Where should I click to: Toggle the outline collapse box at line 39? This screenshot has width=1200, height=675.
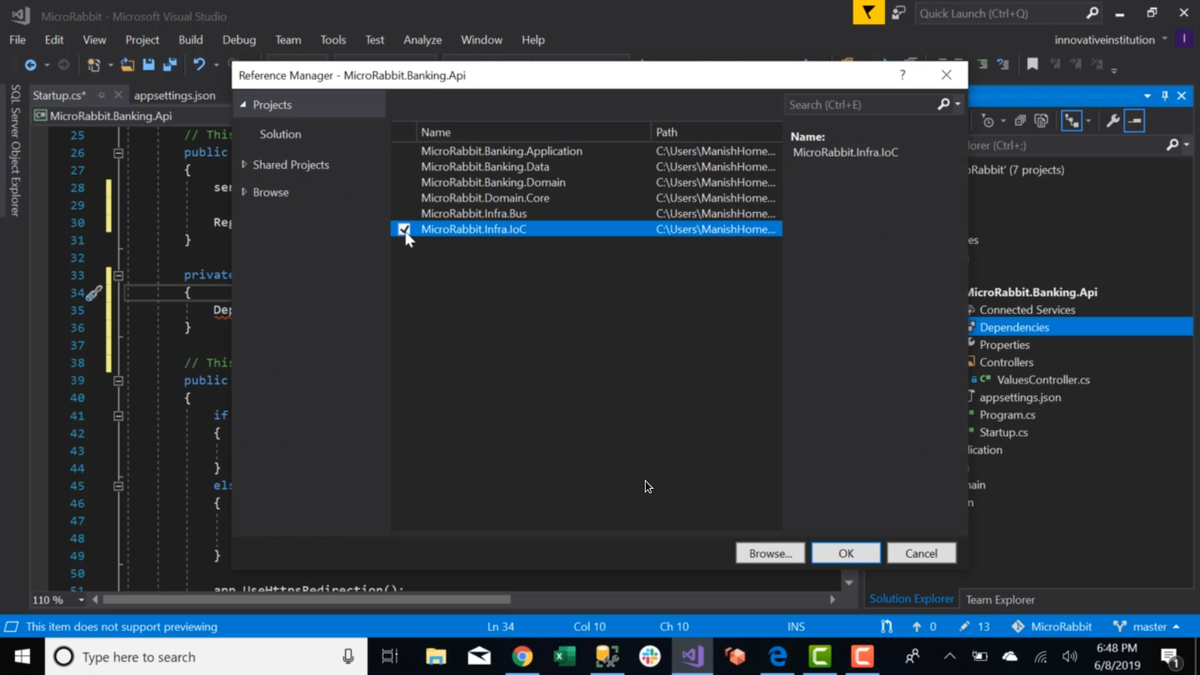pos(118,381)
